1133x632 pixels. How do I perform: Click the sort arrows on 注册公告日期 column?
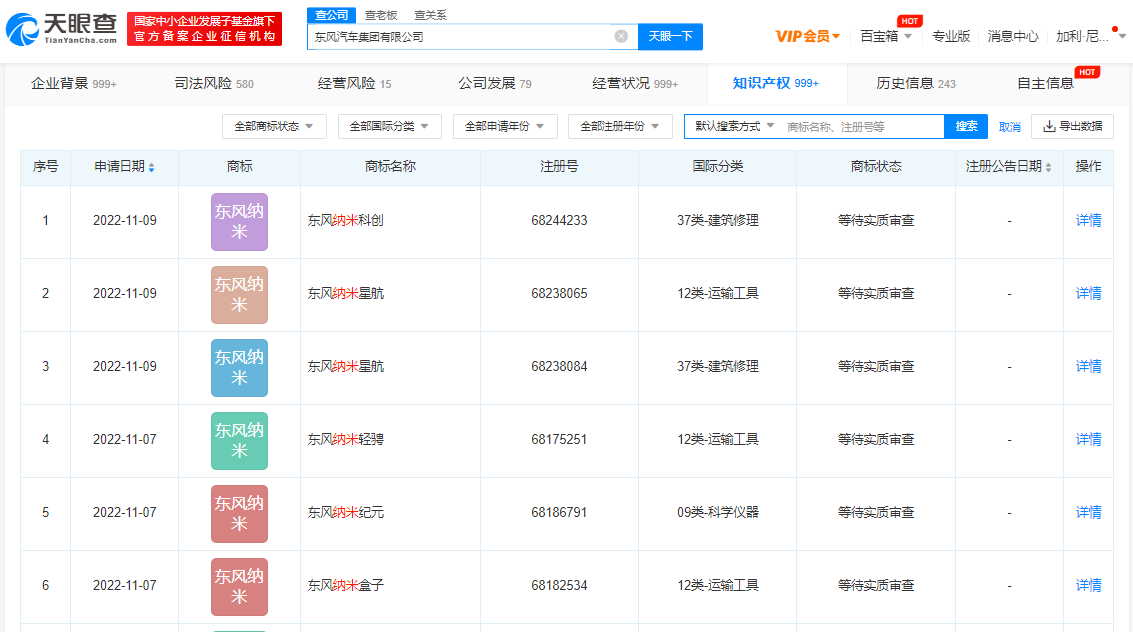pos(1047,167)
